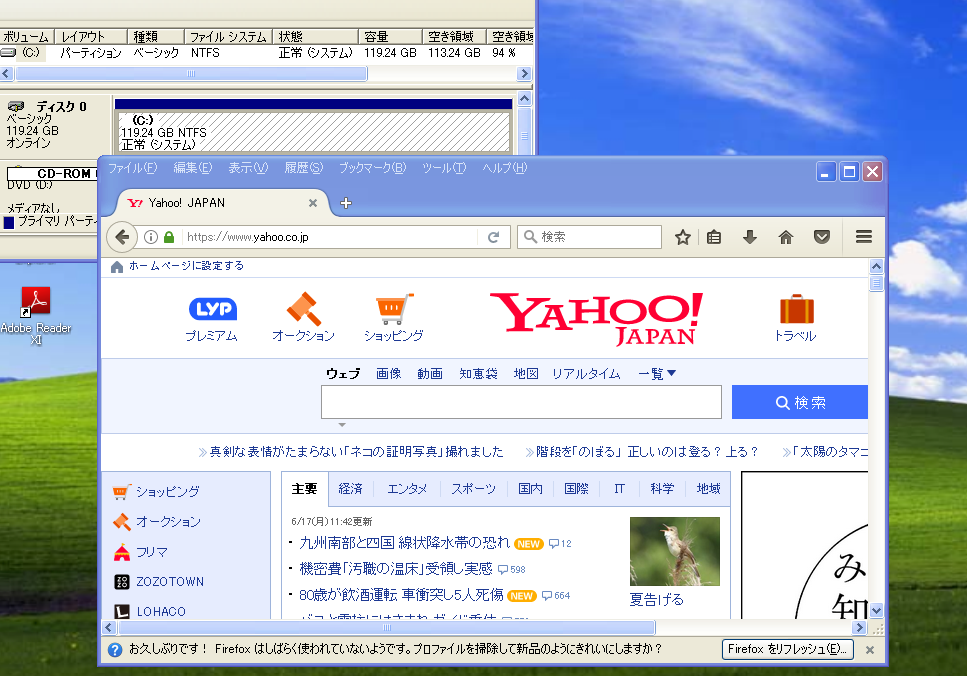Switch to the 経済 news tab
This screenshot has width=967, height=676.
pyautogui.click(x=350, y=489)
